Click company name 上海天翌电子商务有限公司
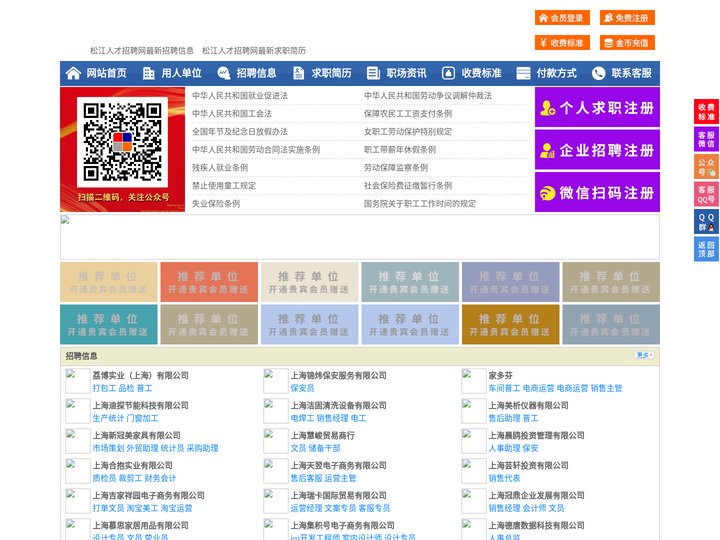The height and width of the screenshot is (540, 720). click(x=338, y=465)
